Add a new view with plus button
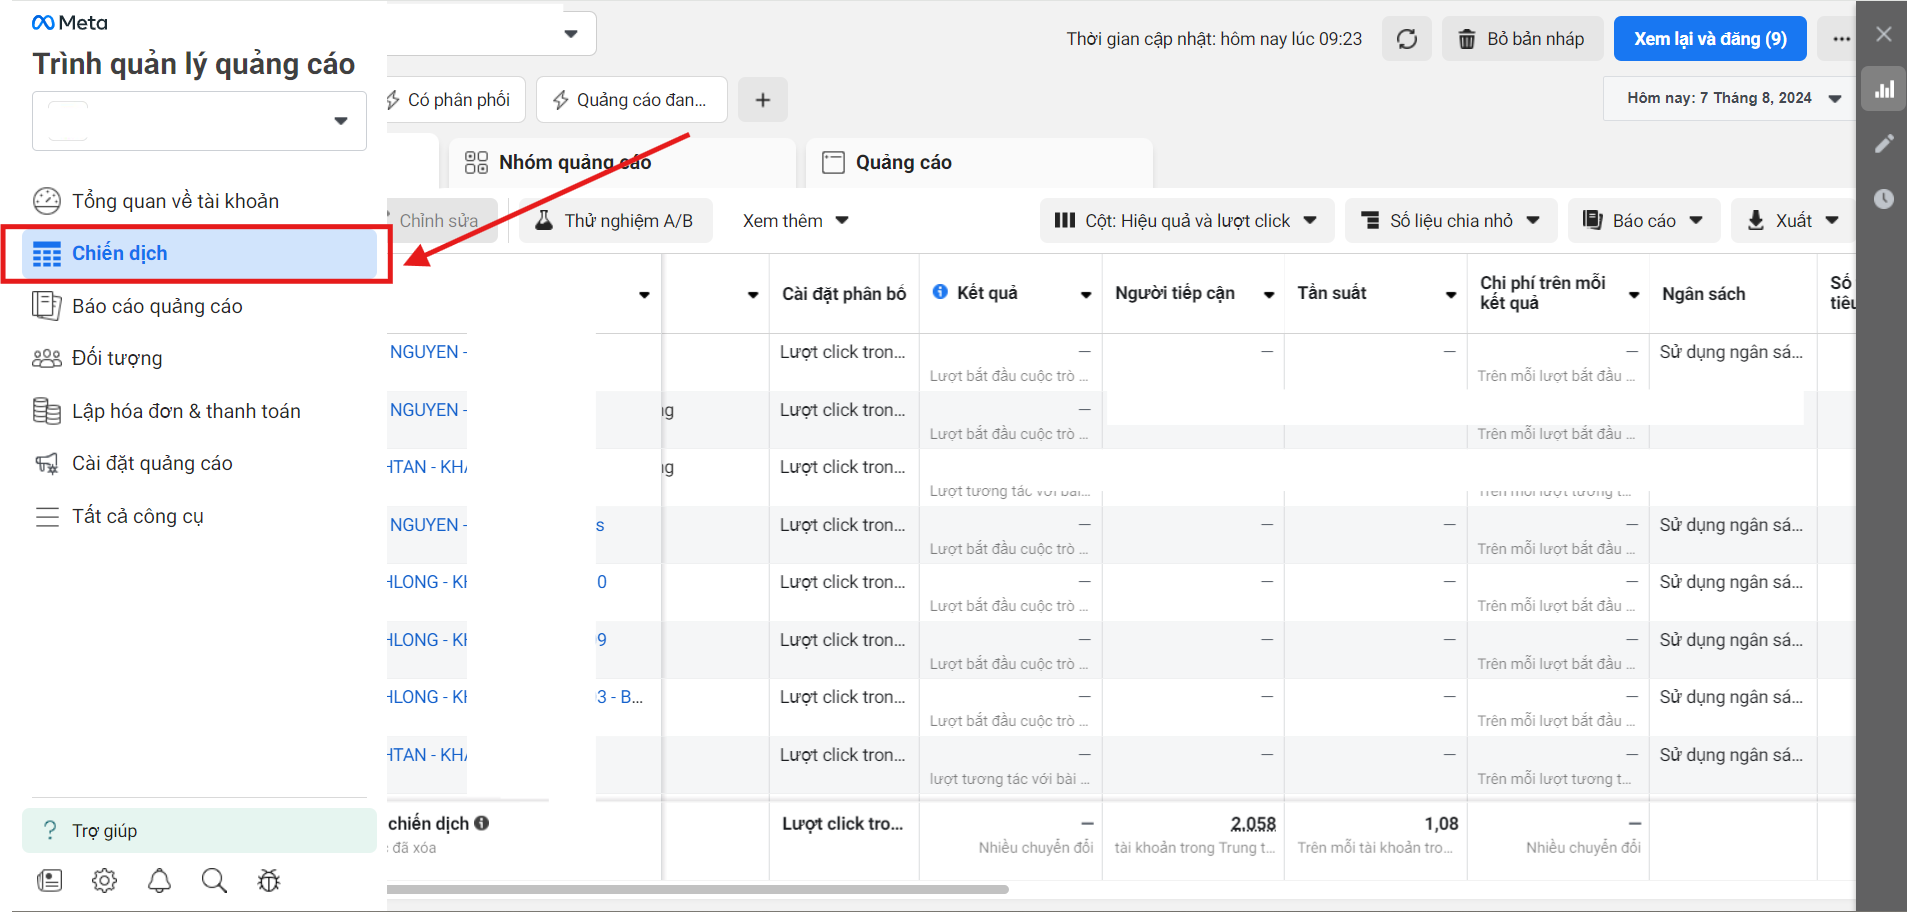The height and width of the screenshot is (912, 1907). pyautogui.click(x=763, y=100)
